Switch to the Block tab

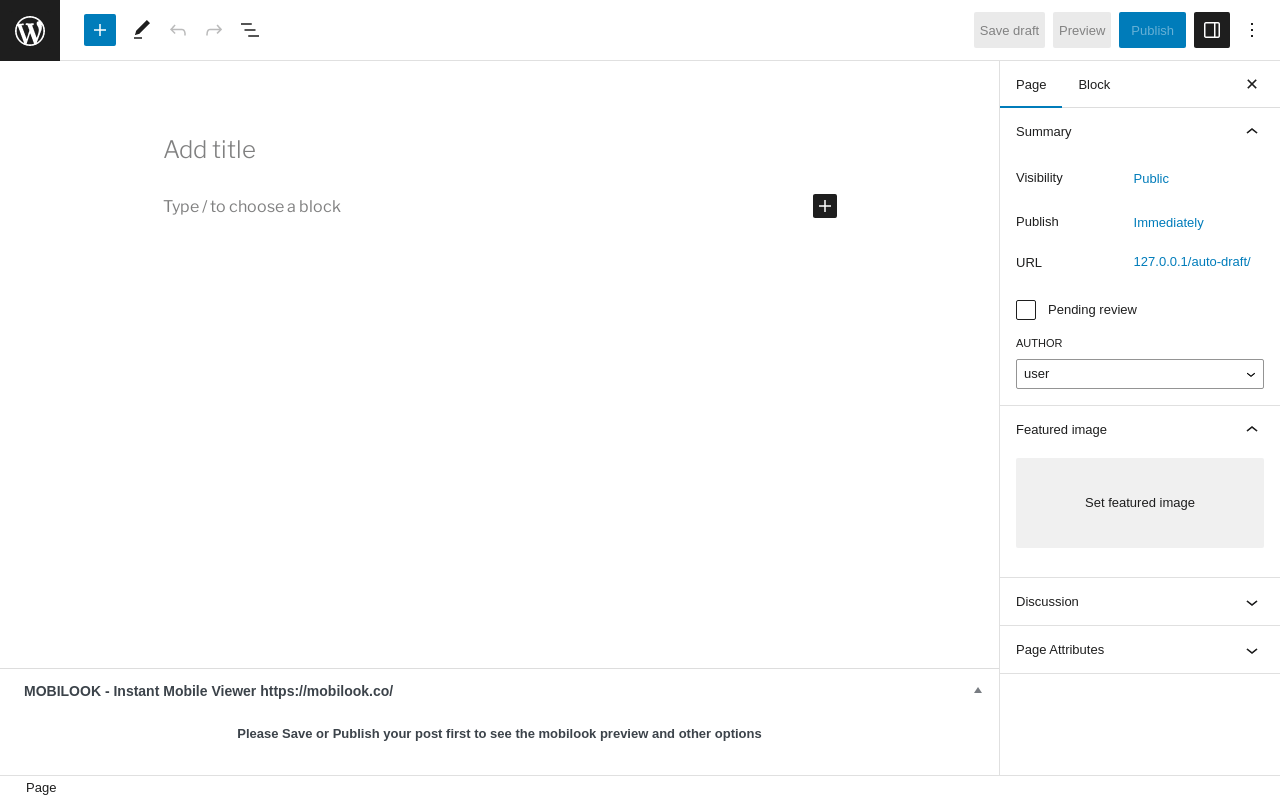tap(1094, 85)
